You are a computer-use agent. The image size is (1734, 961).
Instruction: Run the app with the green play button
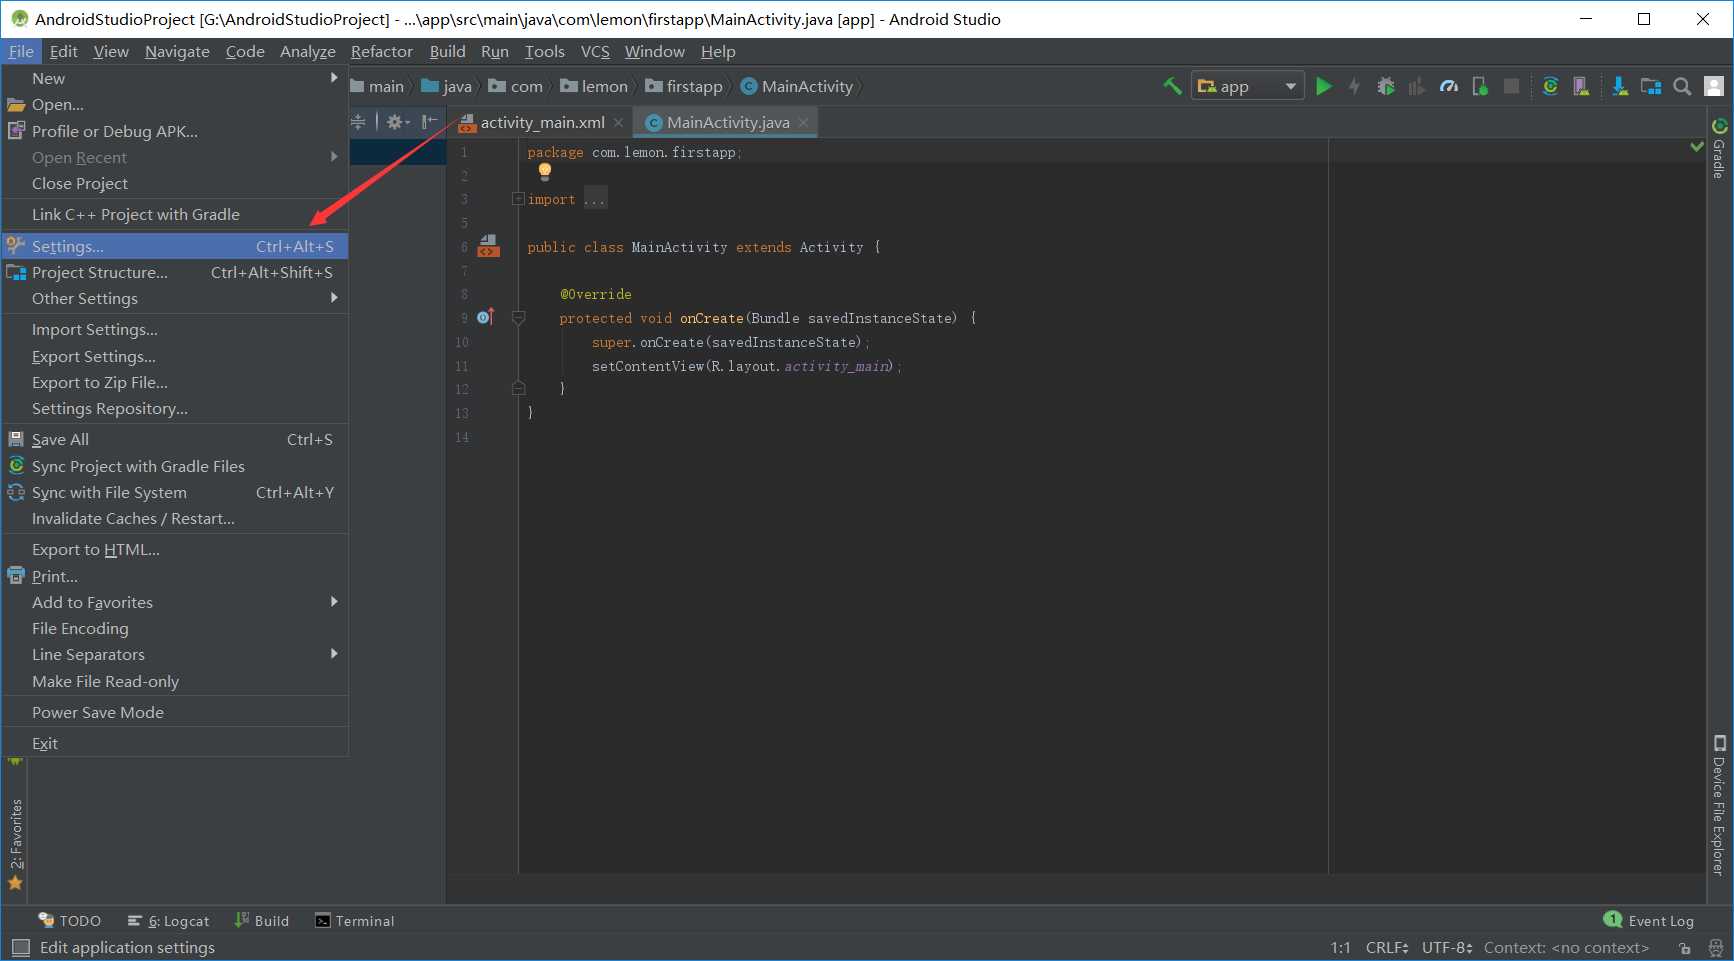click(1324, 86)
